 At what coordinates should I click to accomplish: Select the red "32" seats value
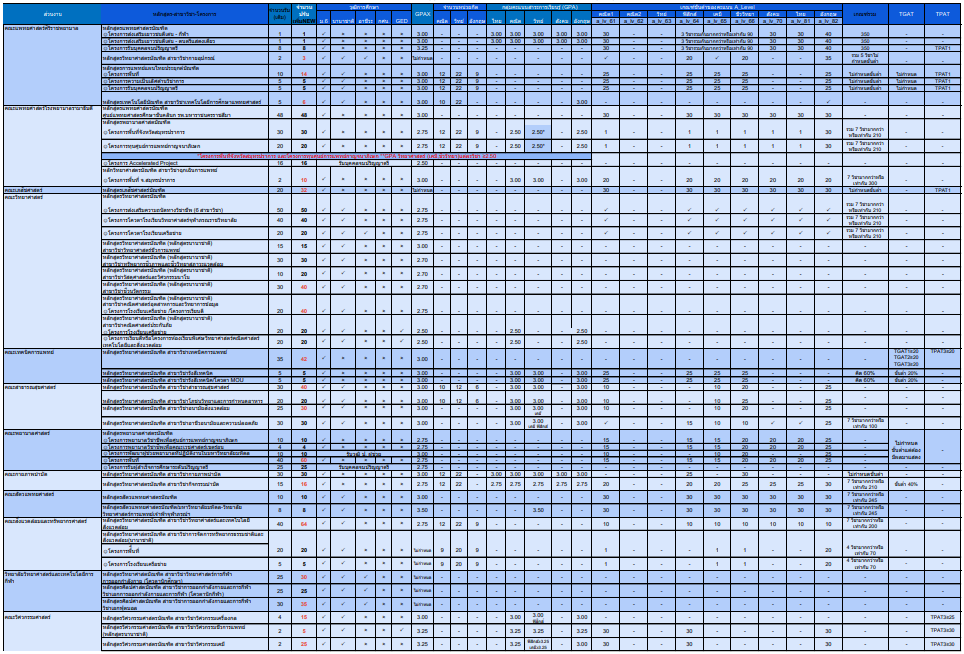(304, 191)
